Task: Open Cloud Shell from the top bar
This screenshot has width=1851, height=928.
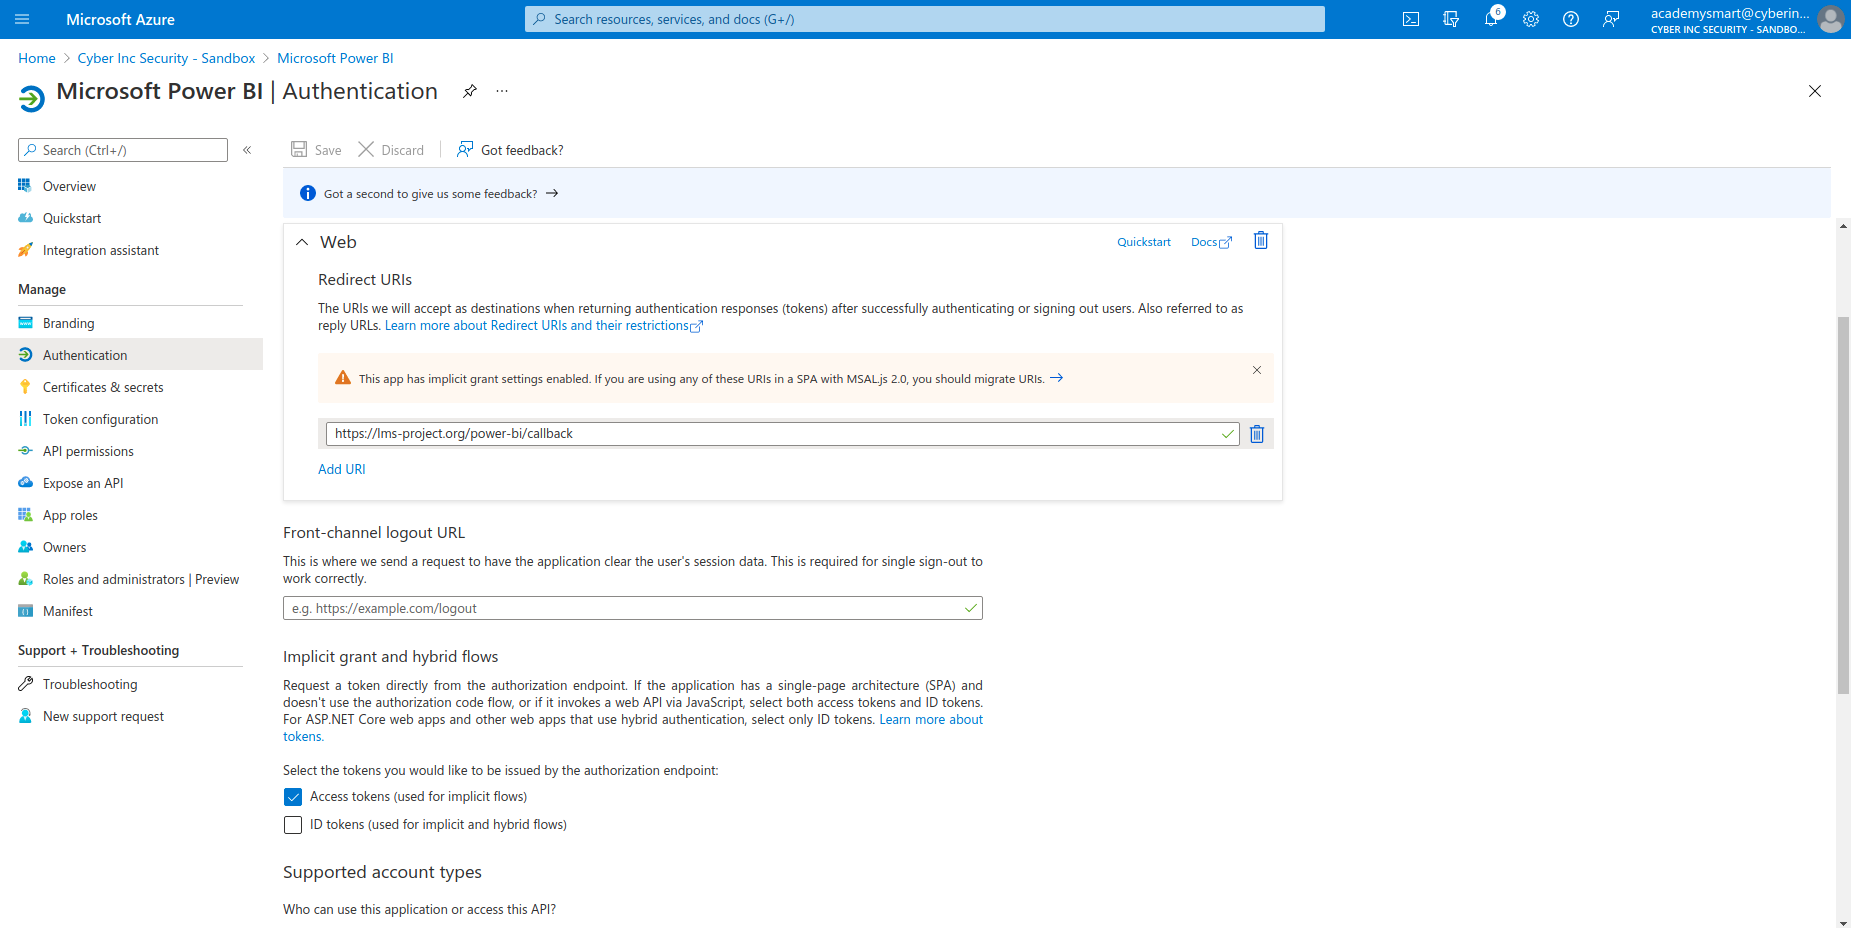Action: [1411, 19]
